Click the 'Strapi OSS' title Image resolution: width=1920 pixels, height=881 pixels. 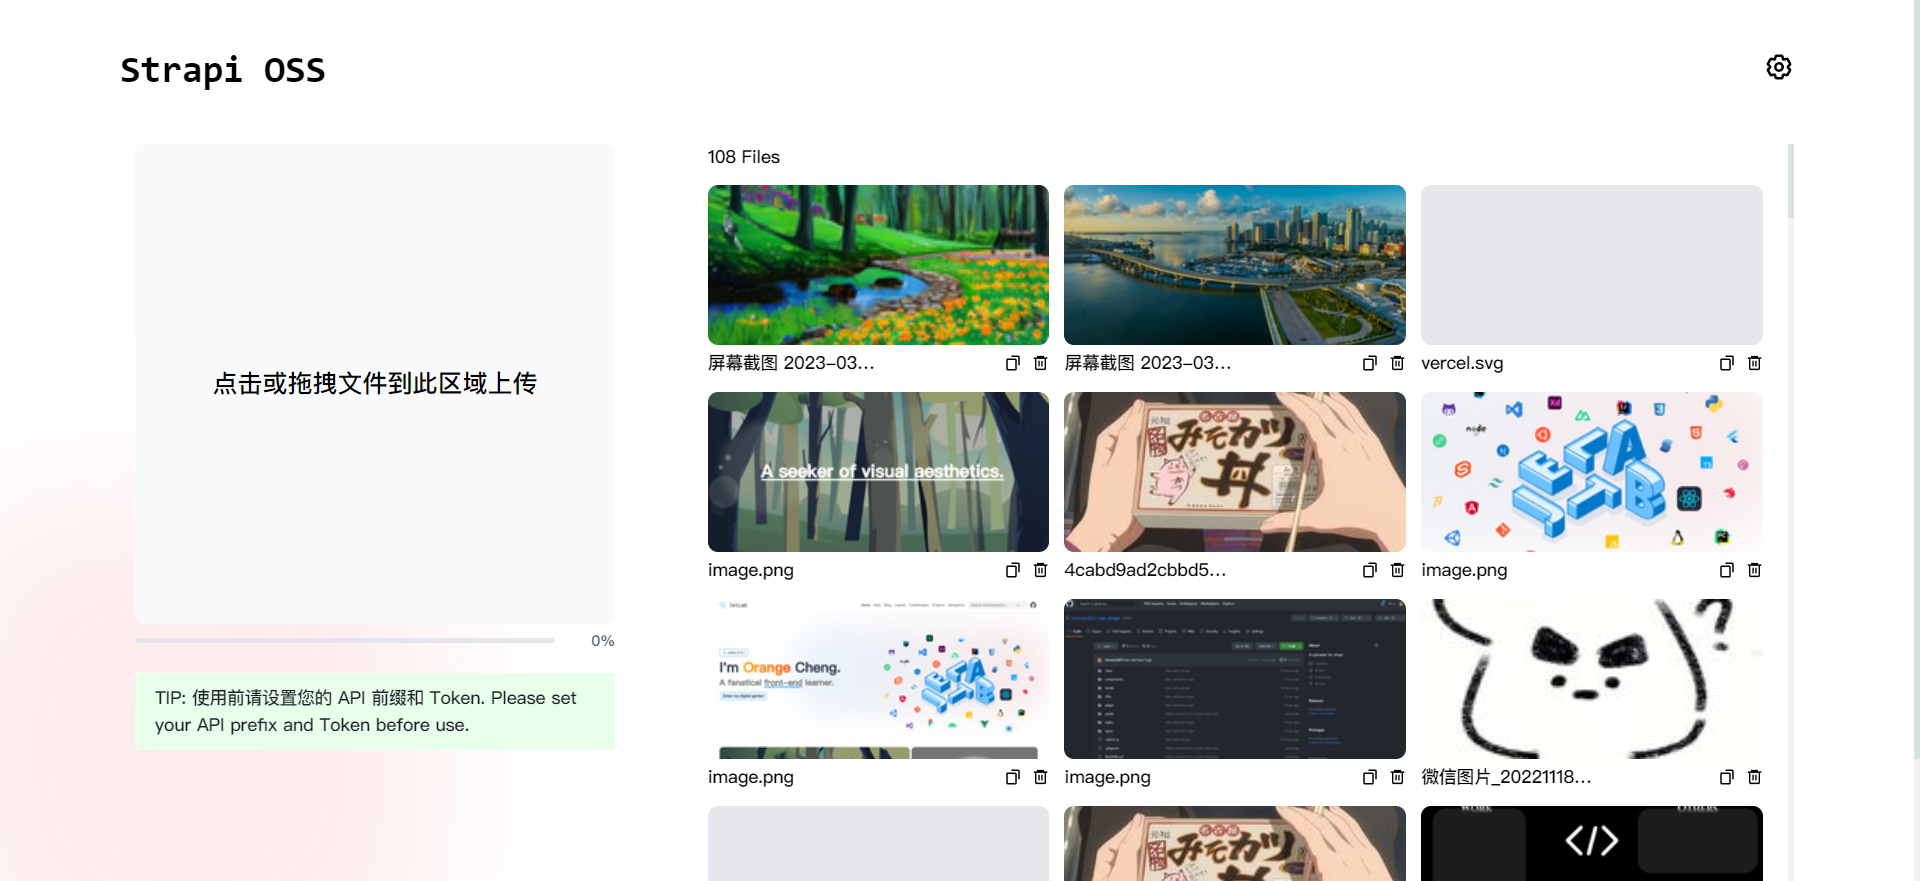(x=223, y=70)
